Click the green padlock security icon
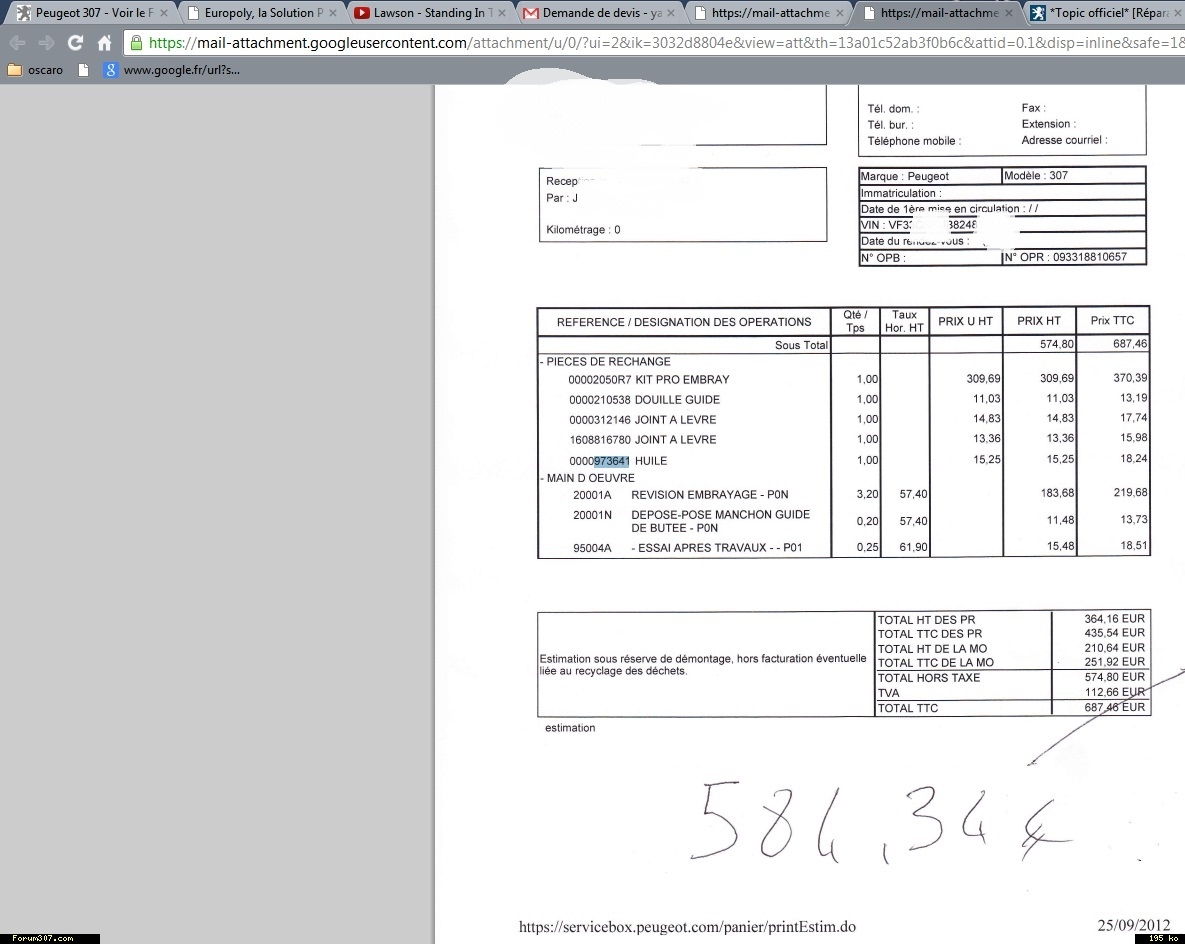 (136, 42)
